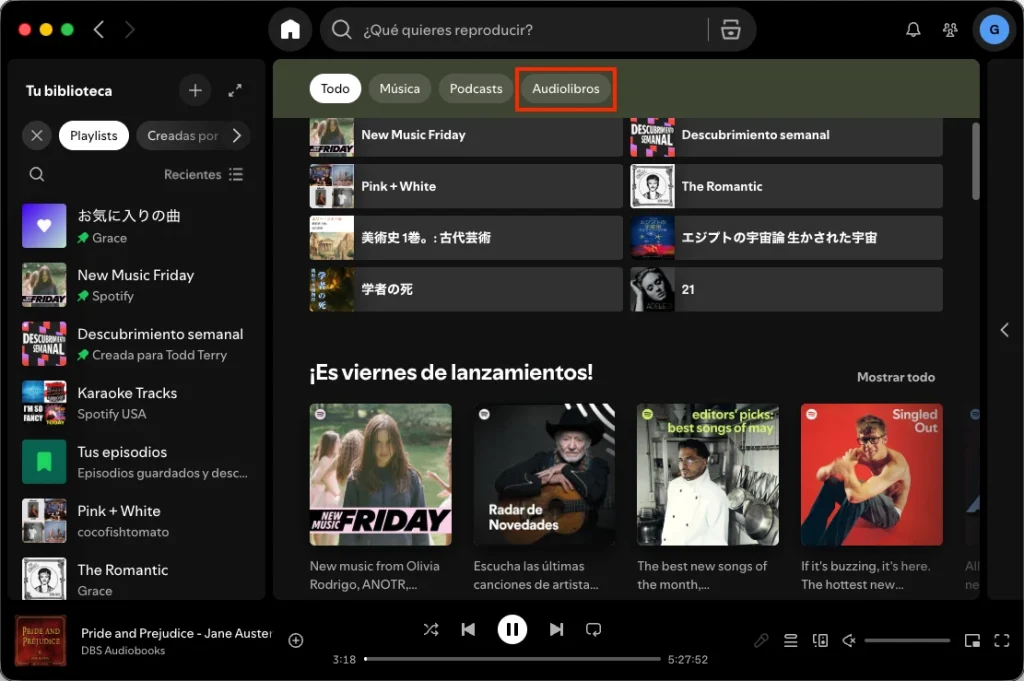Viewport: 1024px width, 681px height.
Task: Open Radar de Novedades card
Action: point(544,474)
